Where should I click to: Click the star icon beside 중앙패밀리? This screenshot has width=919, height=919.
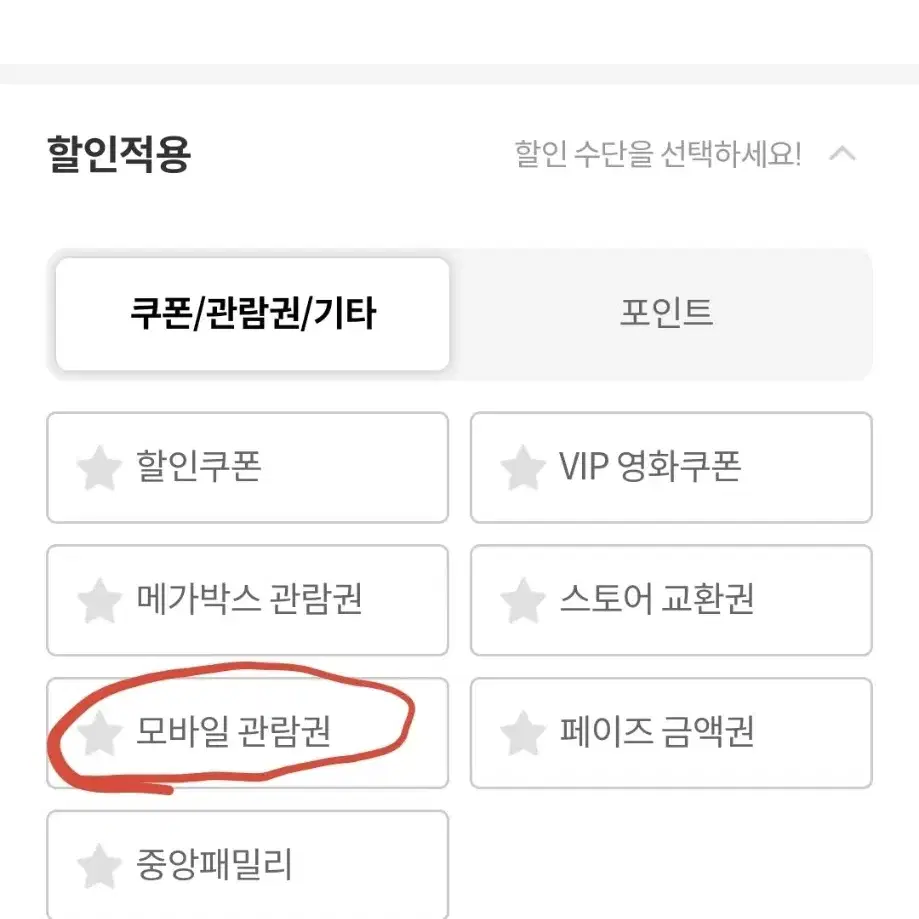99,866
